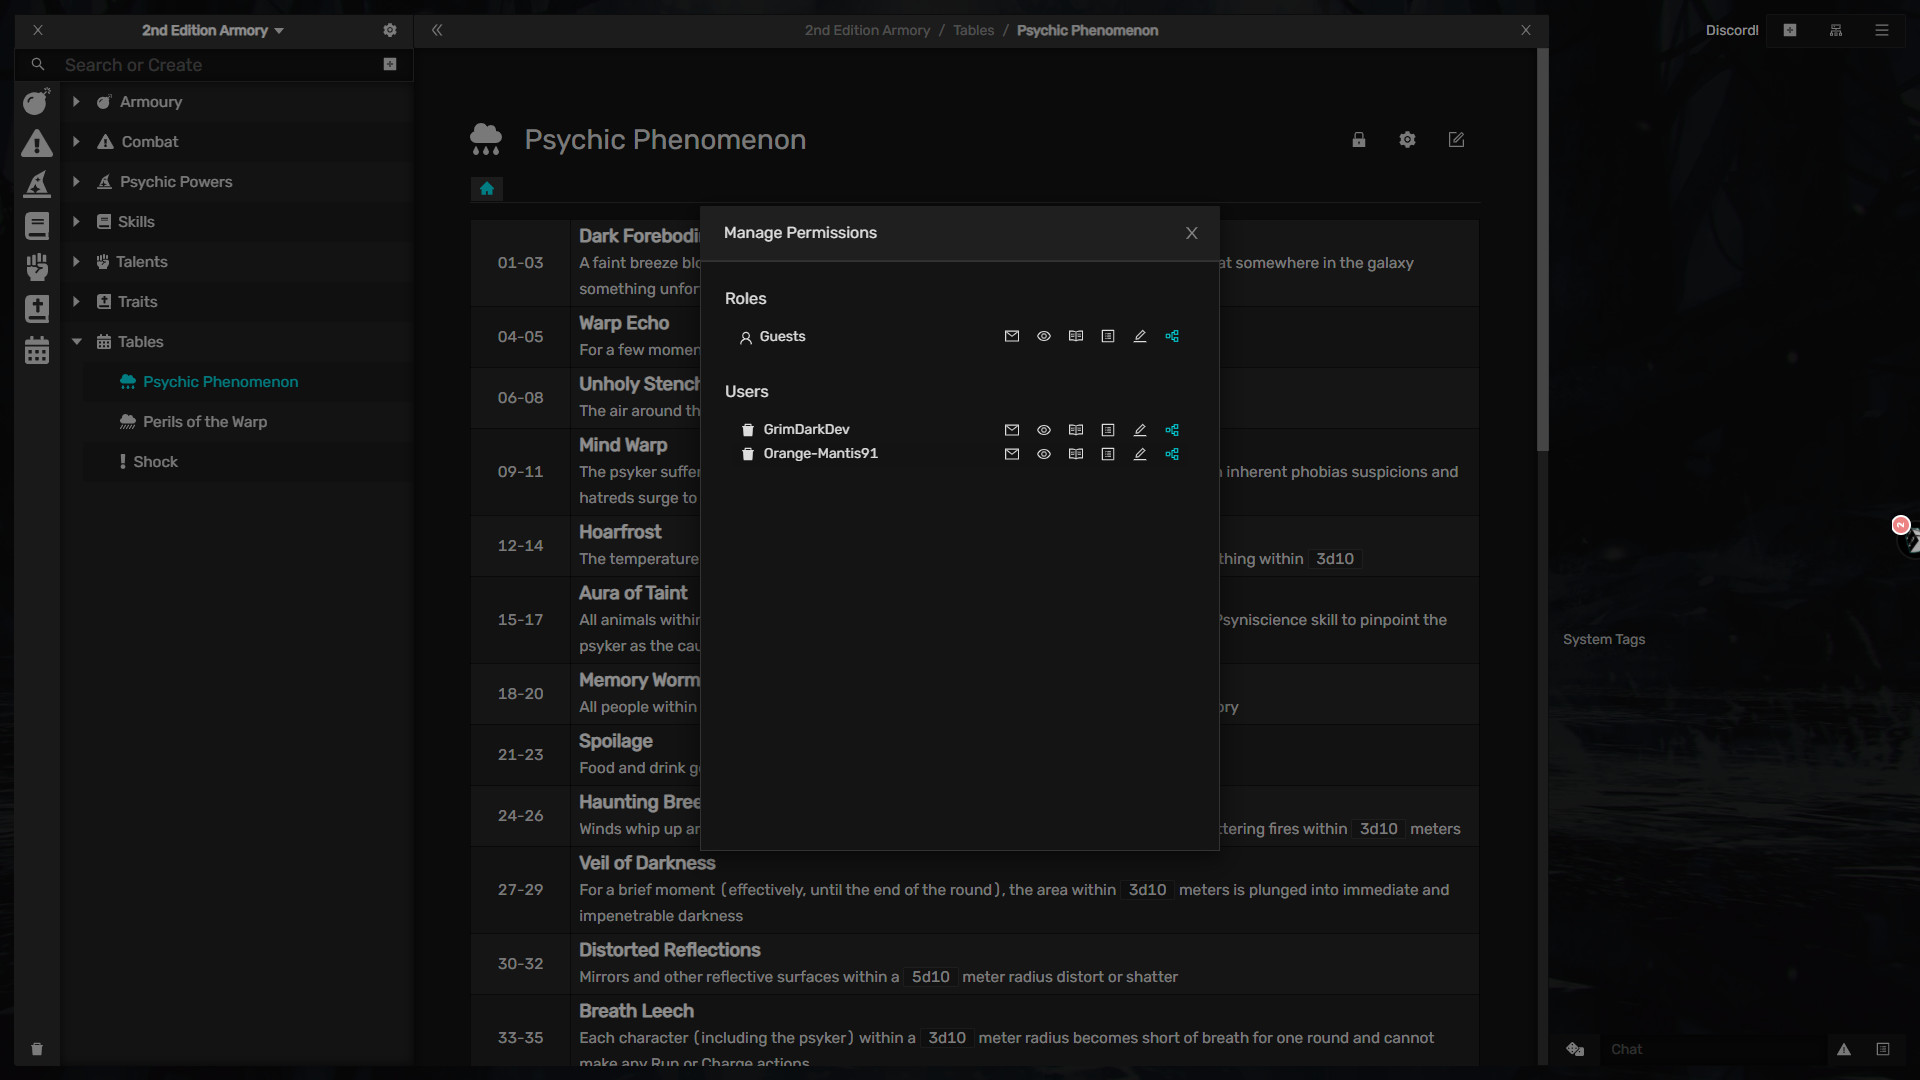Open Tables from the breadcrumb
Screen dimensions: 1920x1080
point(973,30)
